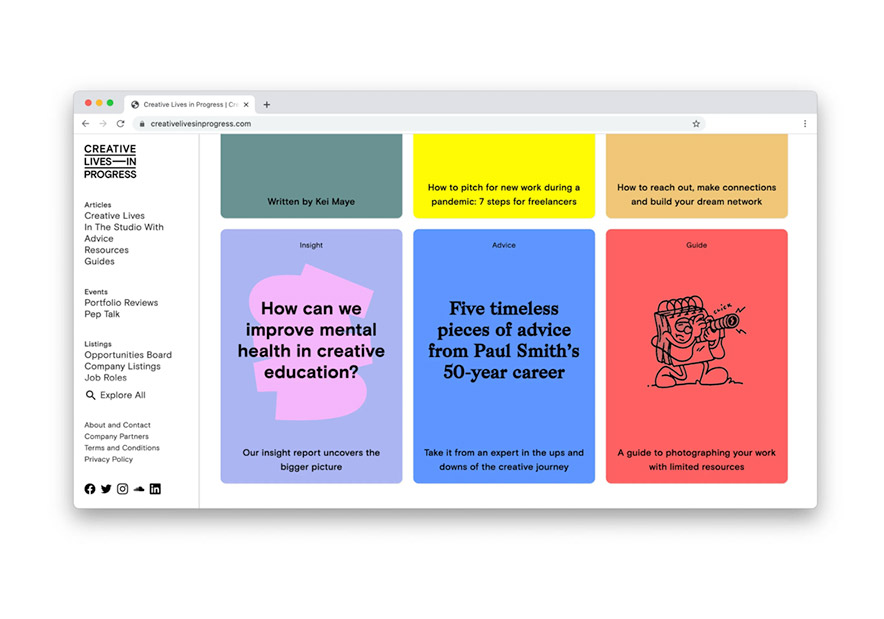884x619 pixels.
Task: Click the padlock site info icon
Action: pyautogui.click(x=142, y=123)
